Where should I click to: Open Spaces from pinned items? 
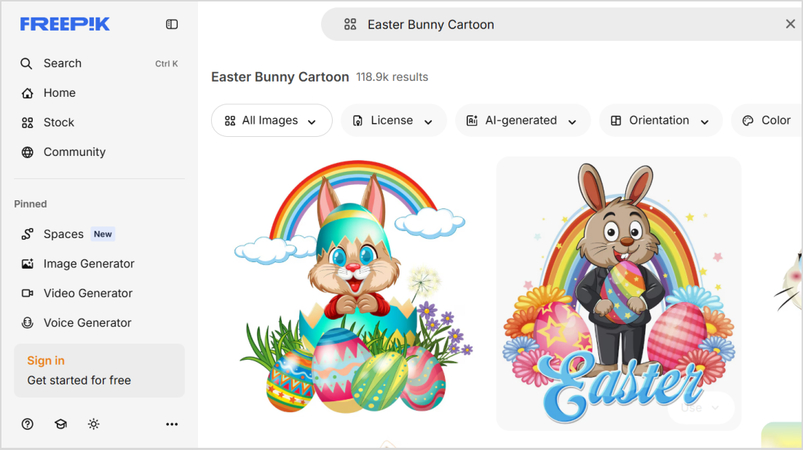(63, 234)
